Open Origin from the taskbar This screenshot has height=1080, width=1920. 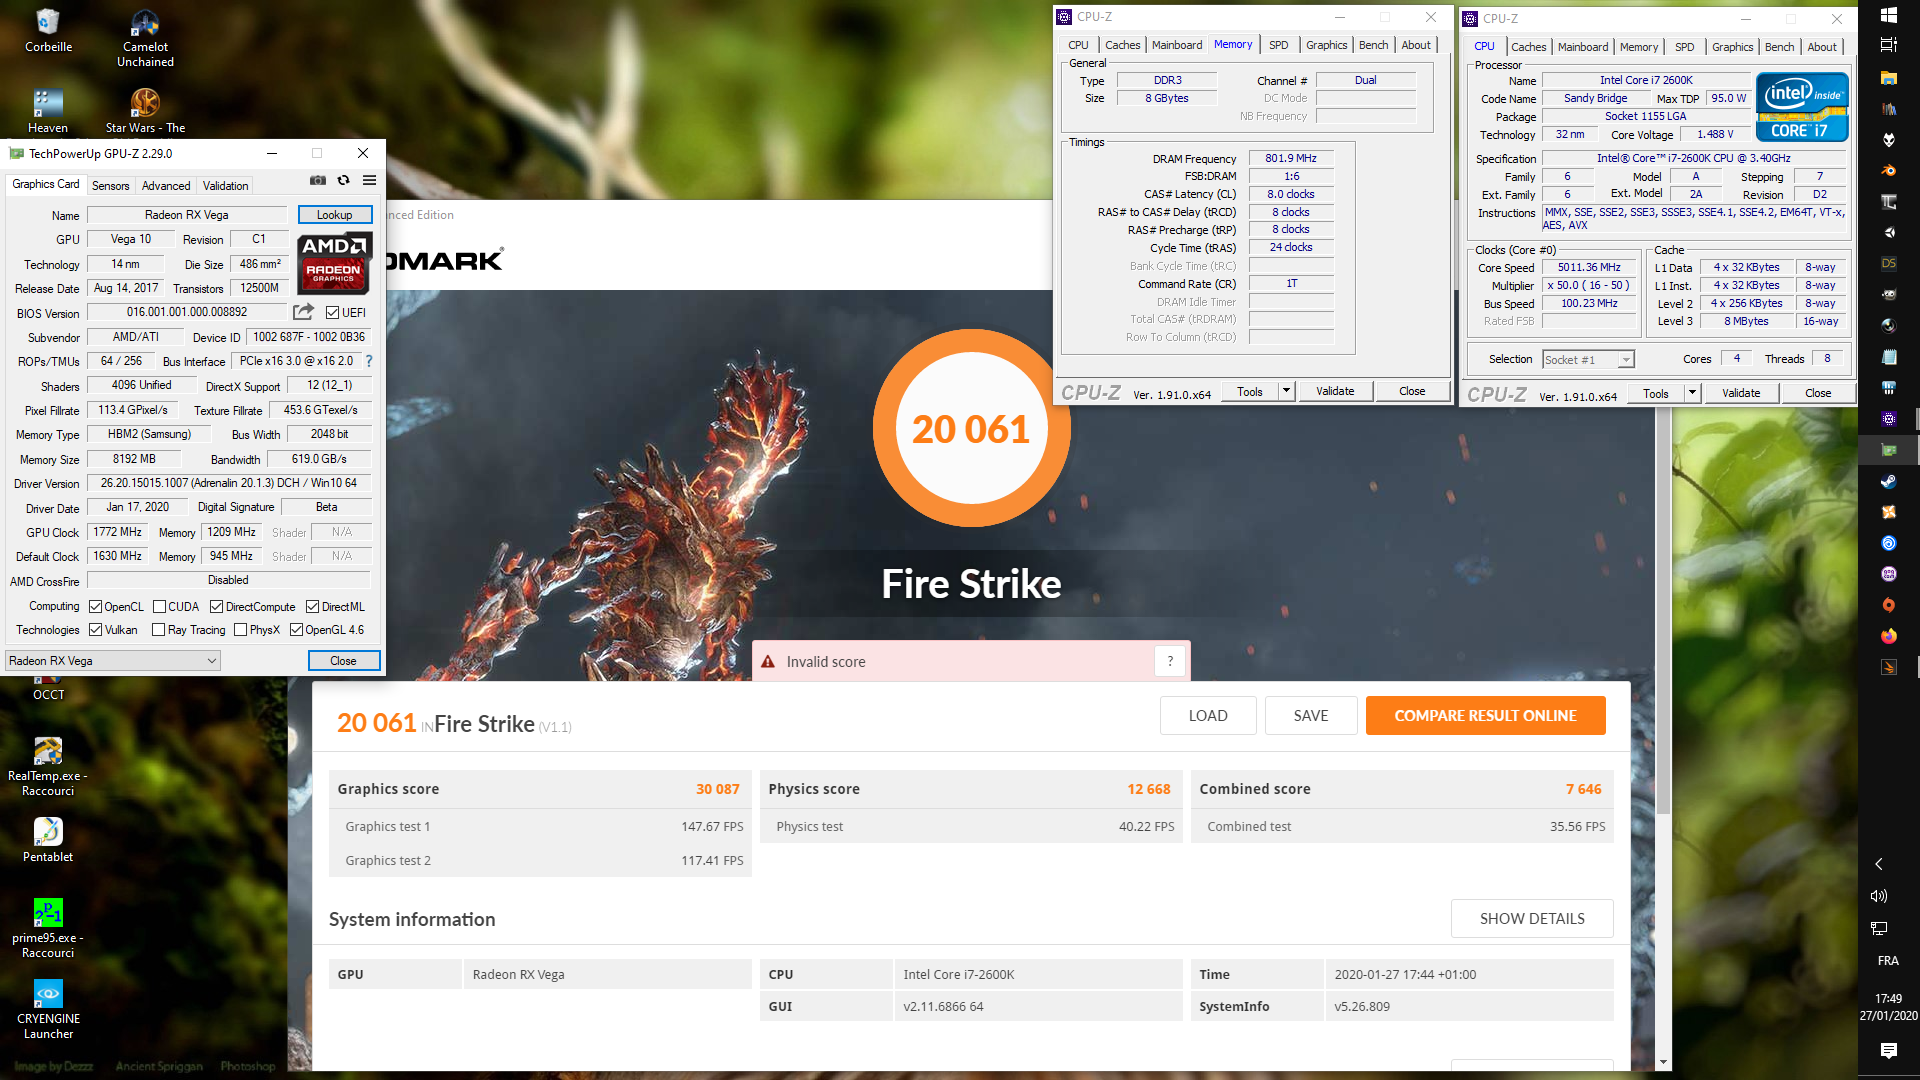tap(1889, 605)
